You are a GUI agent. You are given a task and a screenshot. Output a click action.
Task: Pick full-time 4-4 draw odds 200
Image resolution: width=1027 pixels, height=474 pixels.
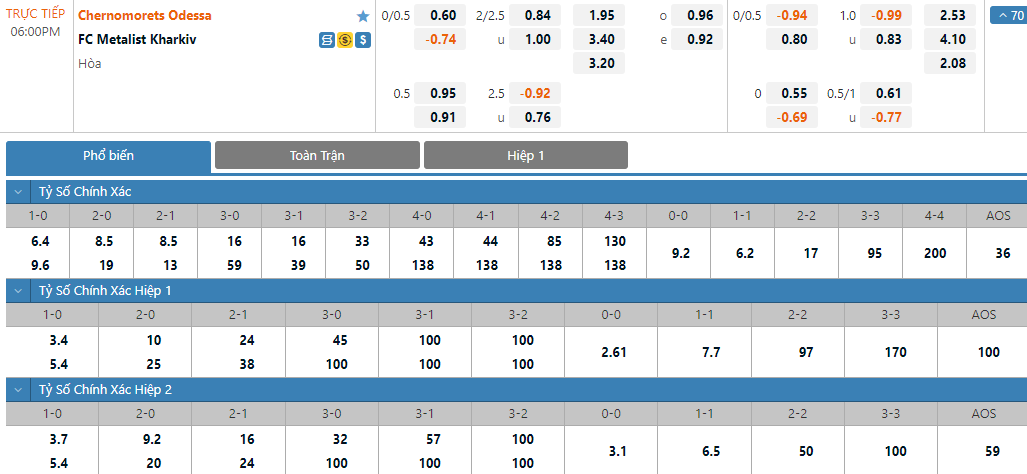coord(935,253)
